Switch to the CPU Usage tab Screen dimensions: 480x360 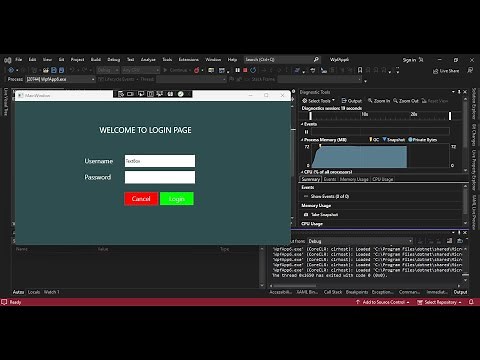tap(383, 179)
